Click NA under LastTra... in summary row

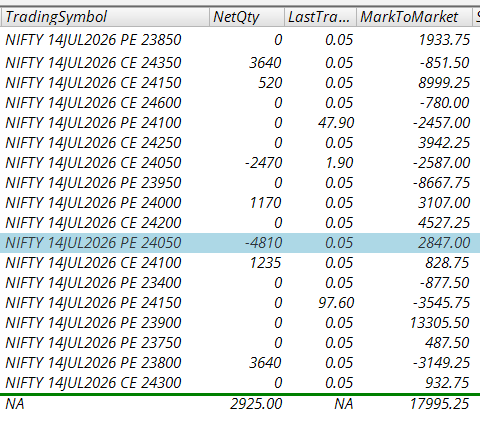pyautogui.click(x=344, y=404)
